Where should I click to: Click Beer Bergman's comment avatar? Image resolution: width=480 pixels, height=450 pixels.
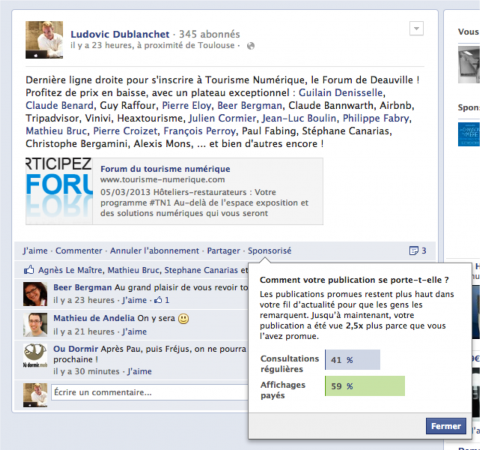pos(35,294)
